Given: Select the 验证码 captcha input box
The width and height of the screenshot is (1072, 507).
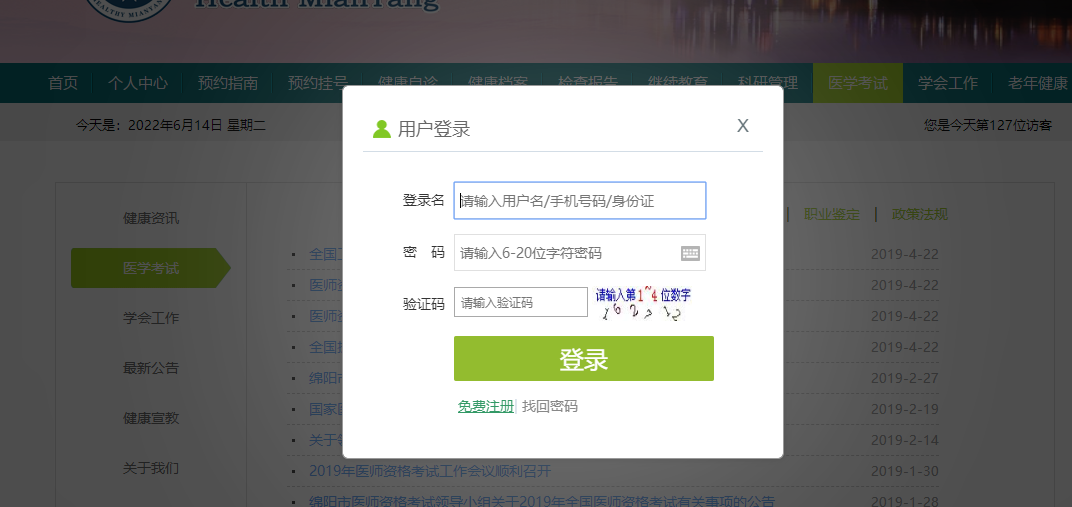Looking at the screenshot, I should pos(521,303).
